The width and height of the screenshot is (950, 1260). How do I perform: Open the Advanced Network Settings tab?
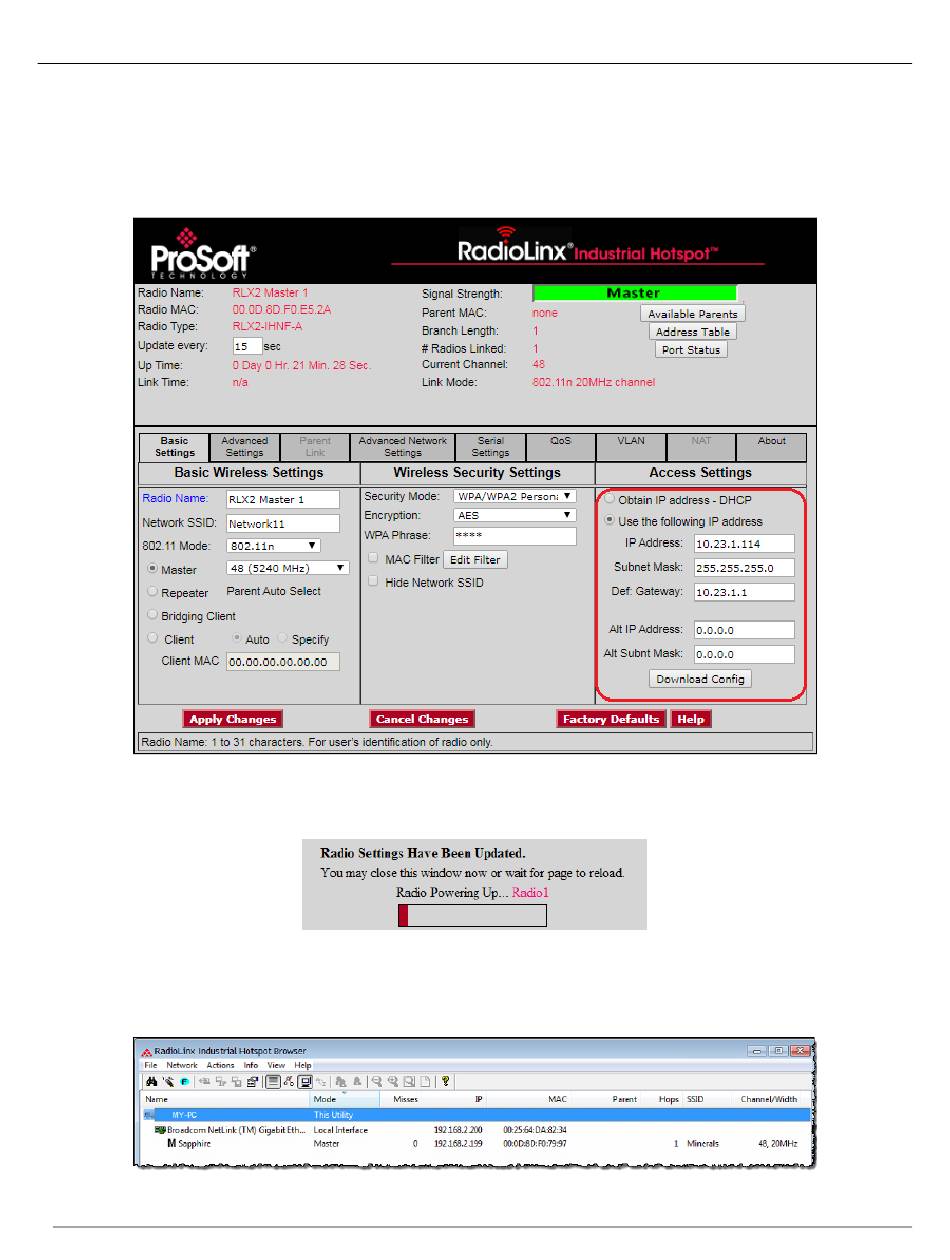(403, 447)
